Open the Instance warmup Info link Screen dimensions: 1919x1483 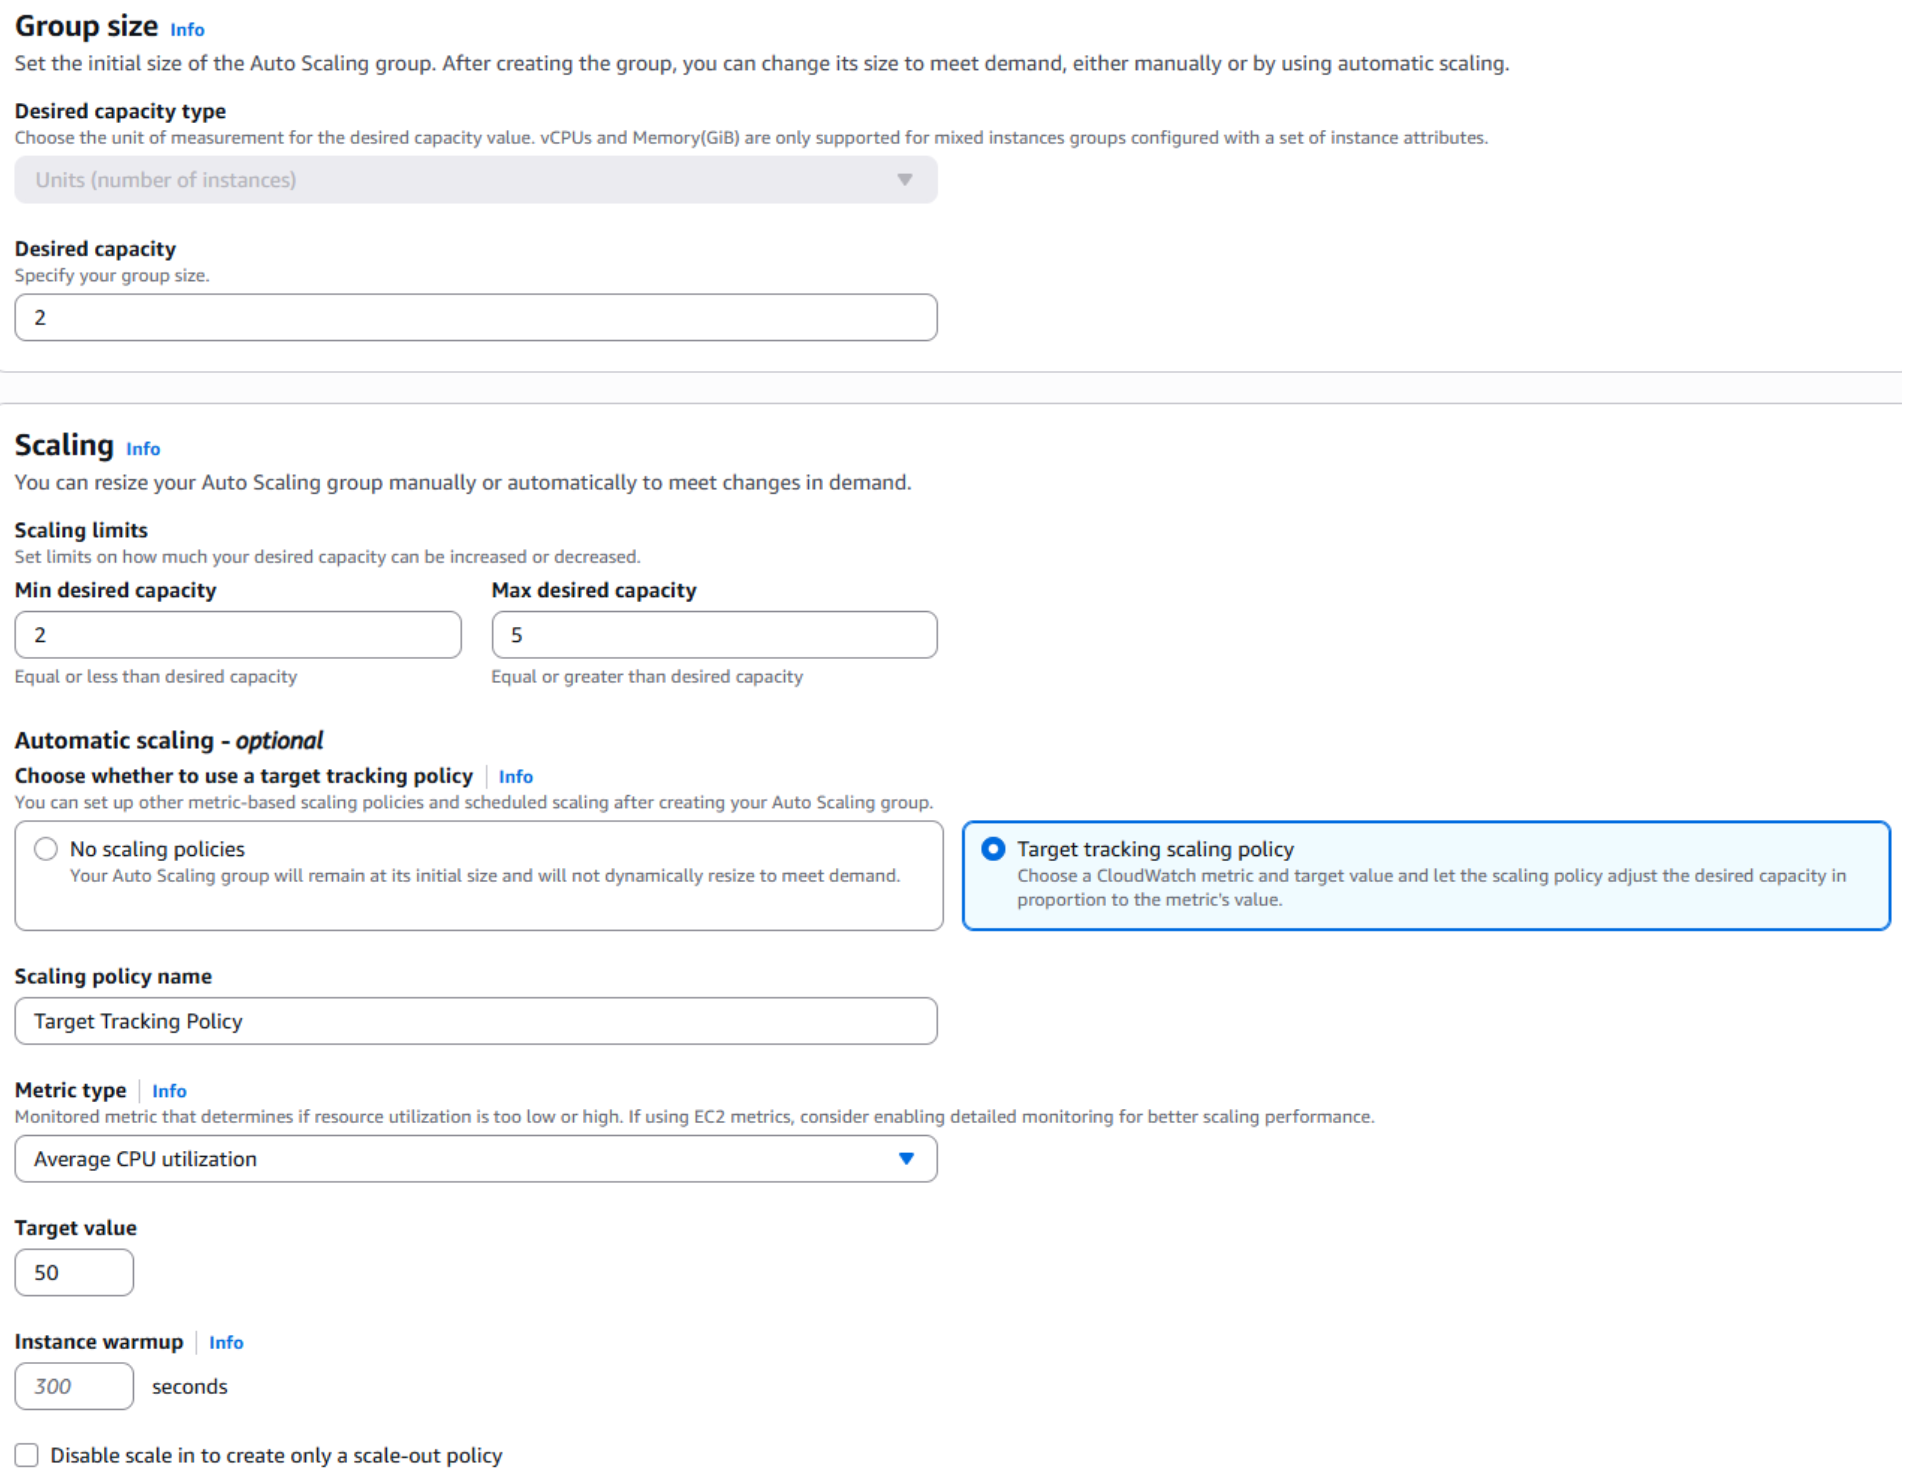click(x=225, y=1342)
